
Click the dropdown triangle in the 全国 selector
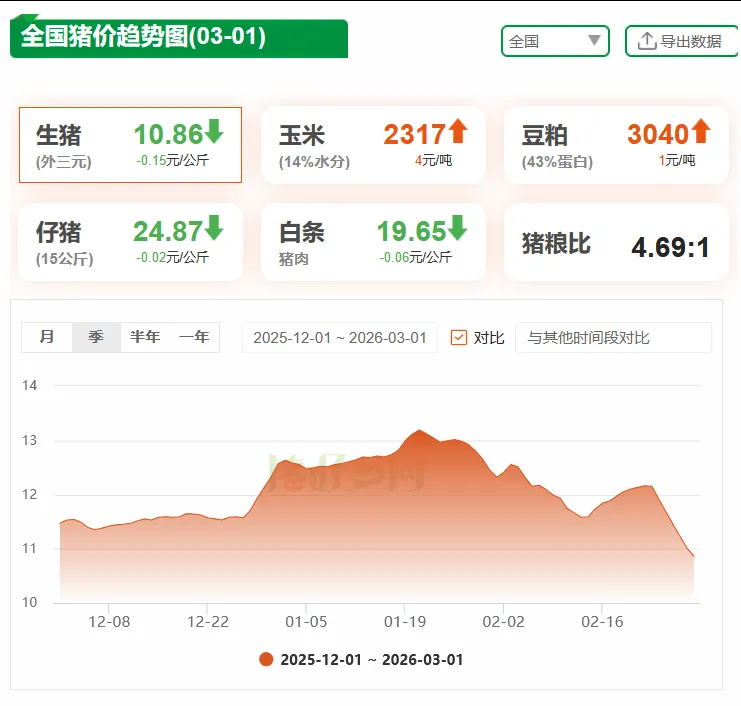click(594, 40)
